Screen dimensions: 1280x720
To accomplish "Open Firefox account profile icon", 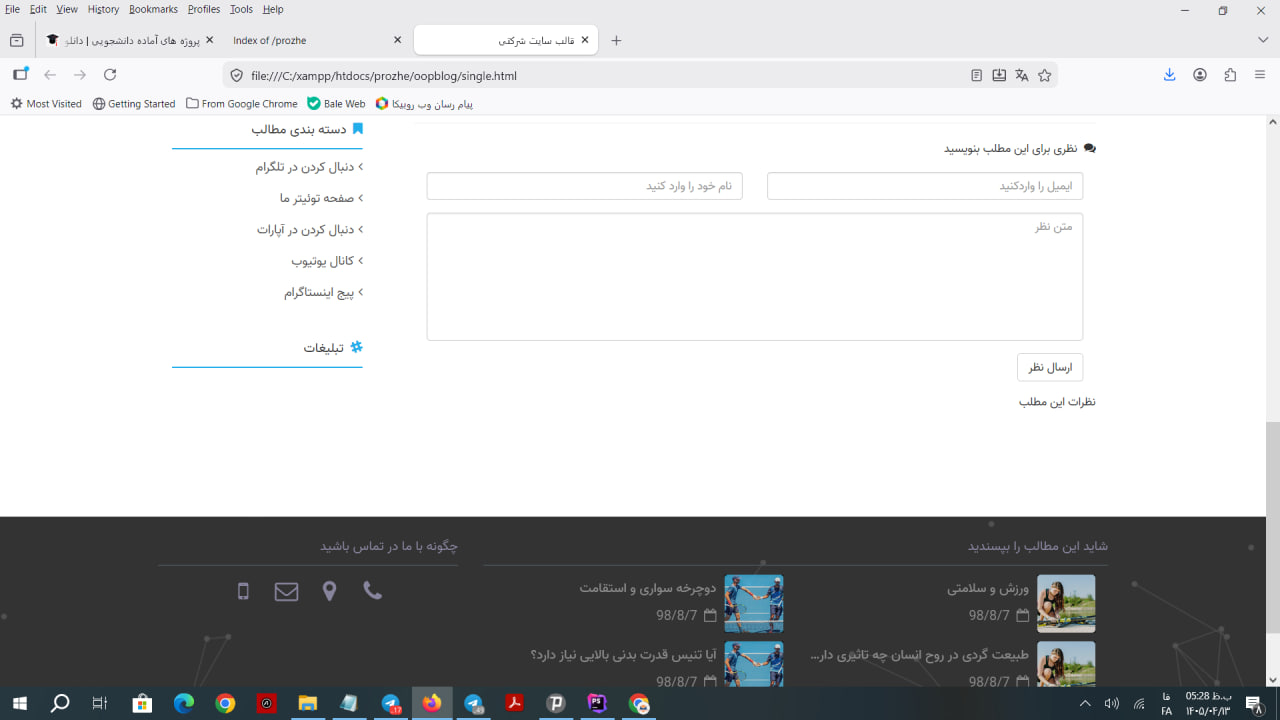I will pyautogui.click(x=1200, y=75).
